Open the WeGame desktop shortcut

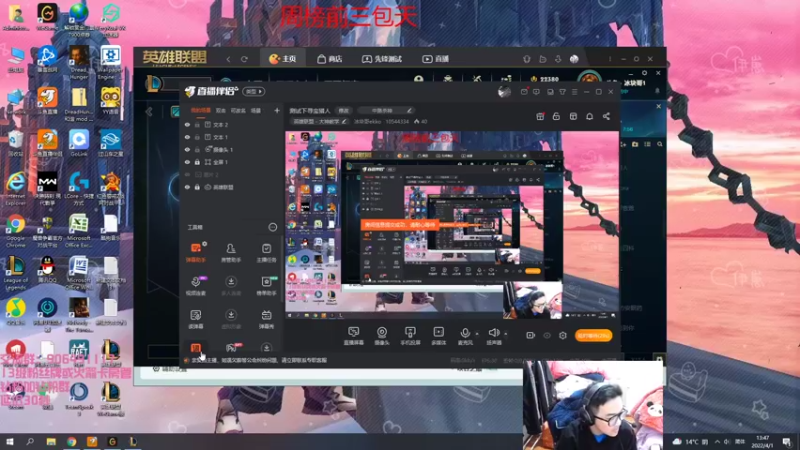47,16
